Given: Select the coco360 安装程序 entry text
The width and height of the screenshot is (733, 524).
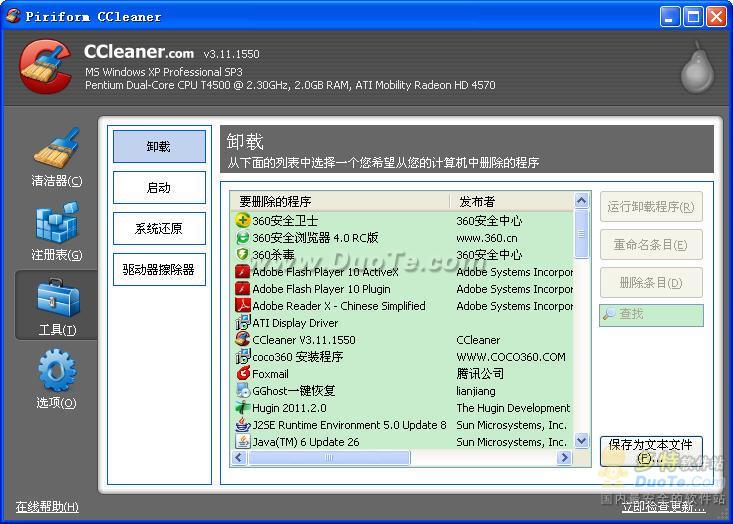Looking at the screenshot, I should (x=298, y=357).
